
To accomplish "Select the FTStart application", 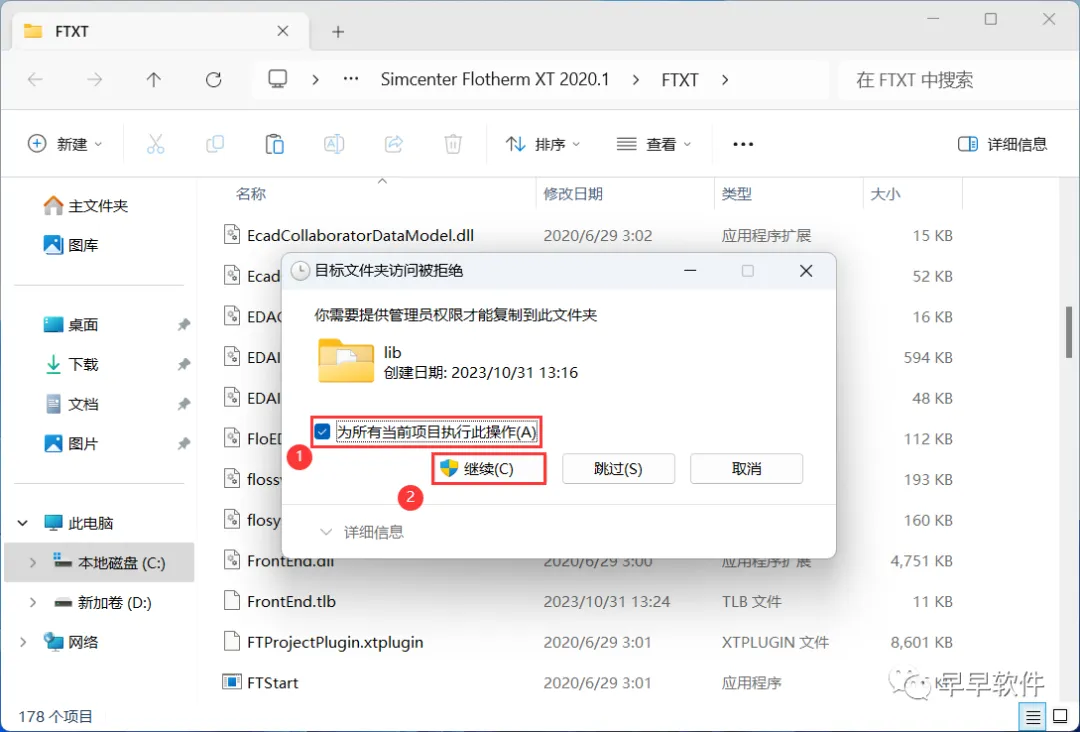I will (273, 682).
